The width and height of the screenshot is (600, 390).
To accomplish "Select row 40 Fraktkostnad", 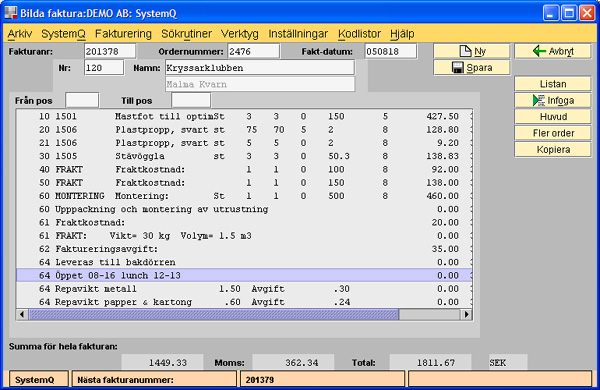I will (x=244, y=170).
